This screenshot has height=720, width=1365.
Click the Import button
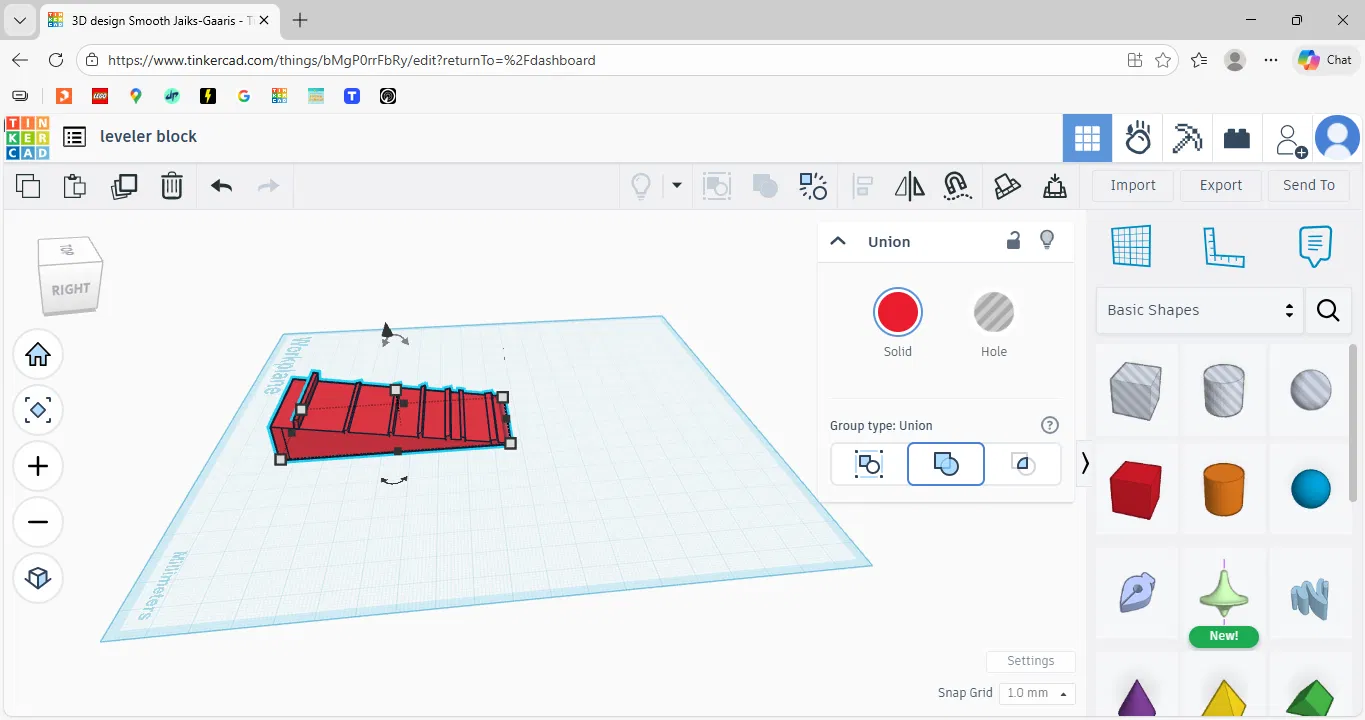(1133, 185)
